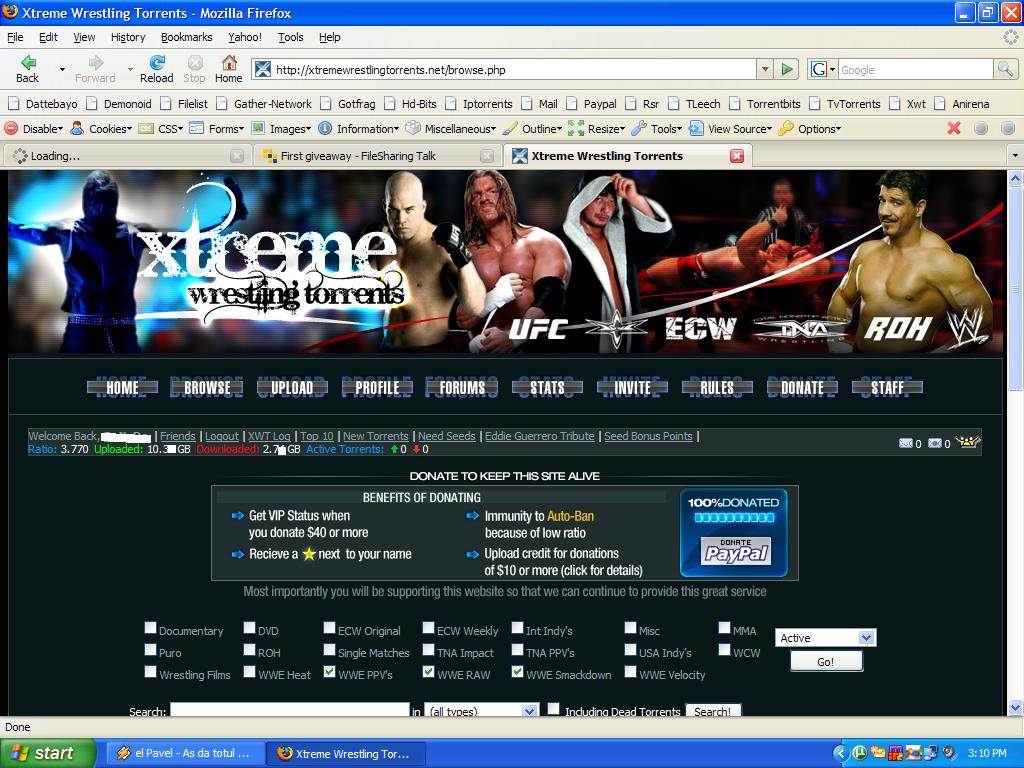This screenshot has height=768, width=1024.
Task: Expand the address bar history dropdown
Action: coord(765,69)
